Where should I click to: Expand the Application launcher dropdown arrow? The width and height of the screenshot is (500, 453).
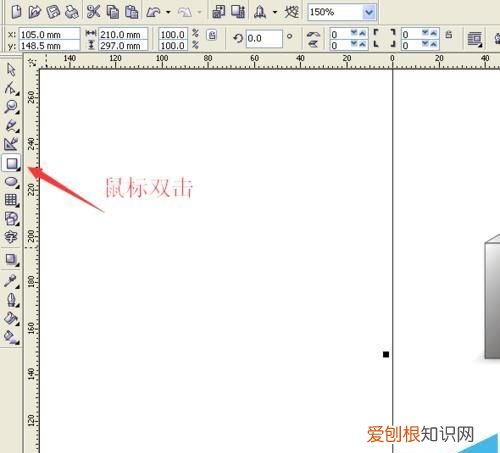(x=275, y=13)
